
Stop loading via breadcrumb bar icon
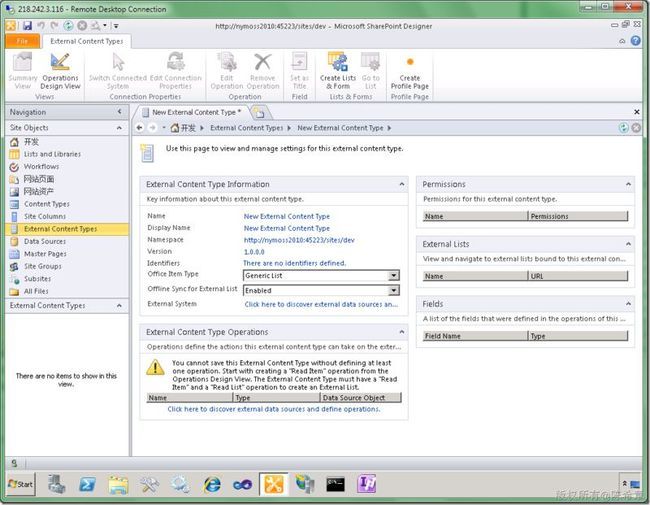click(x=636, y=128)
